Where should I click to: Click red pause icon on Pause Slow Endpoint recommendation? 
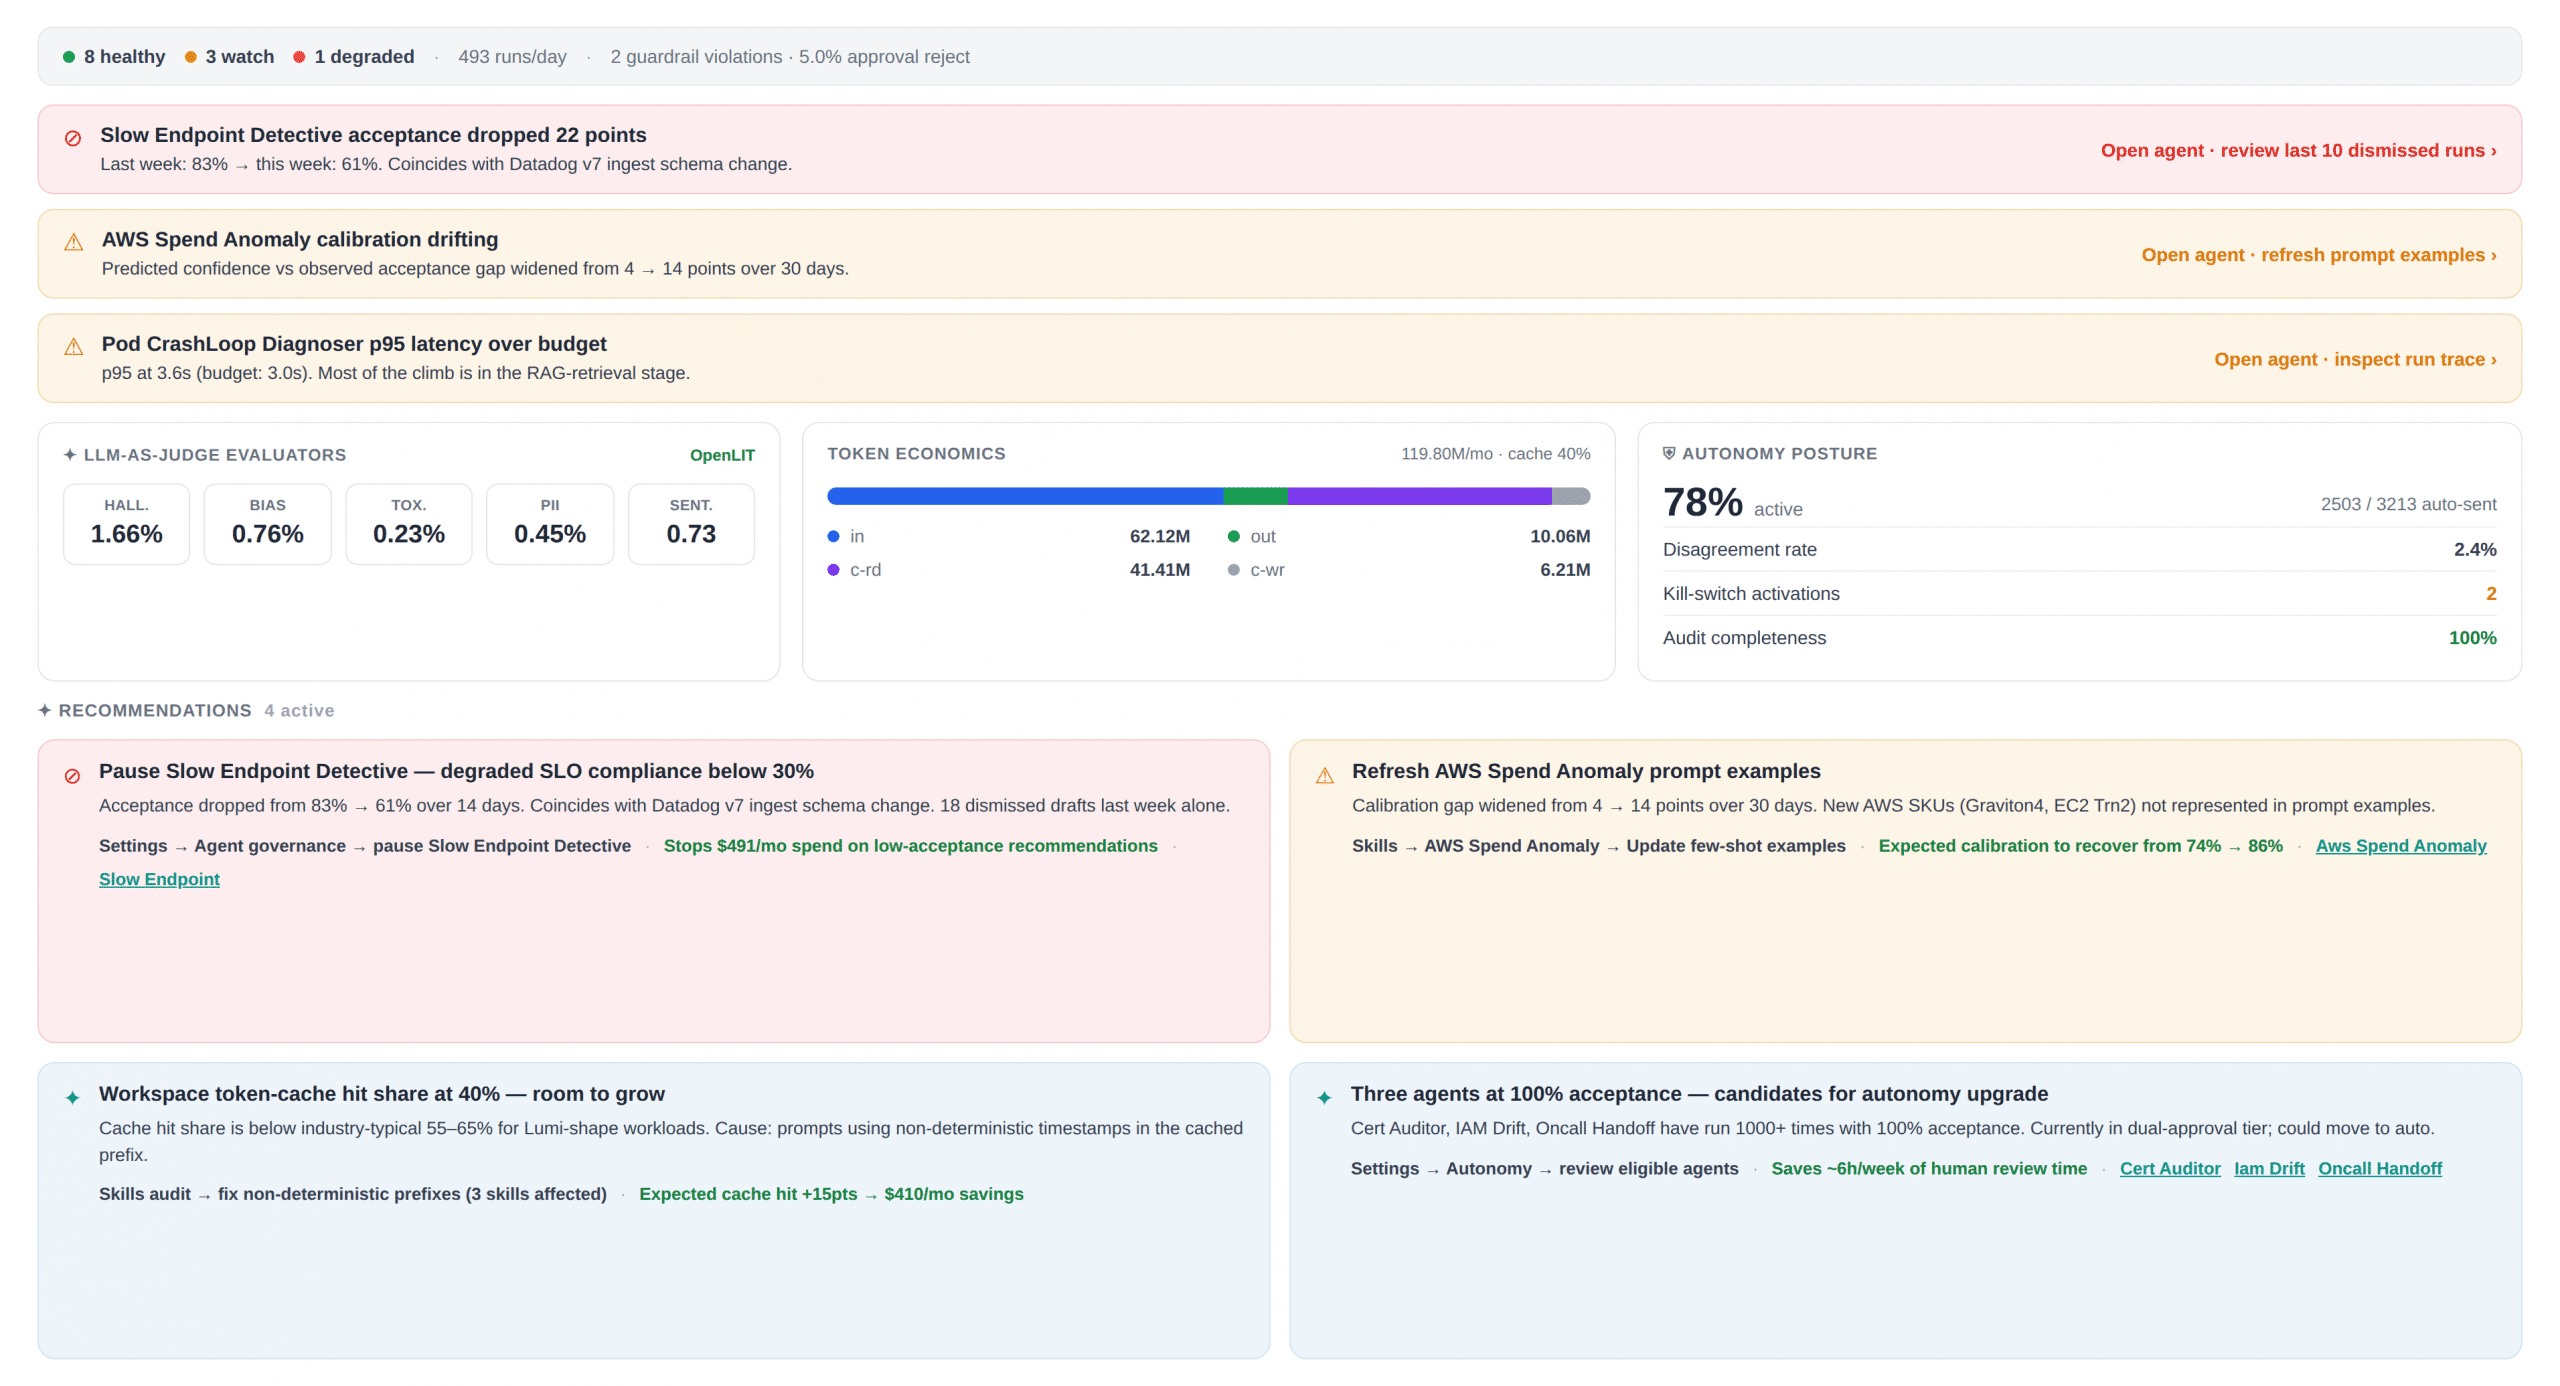point(72,776)
